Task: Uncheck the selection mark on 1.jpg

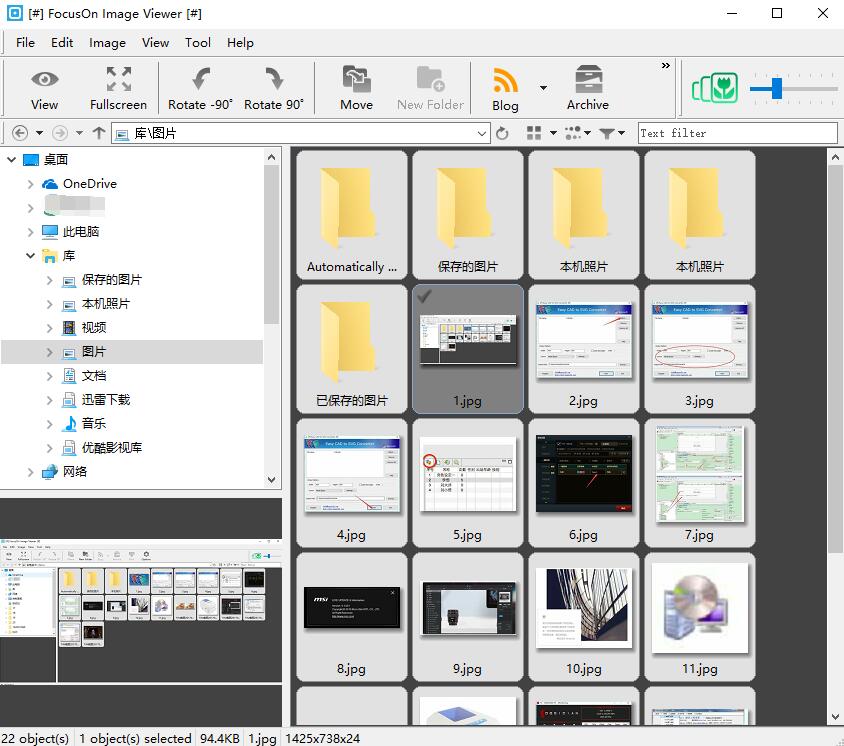Action: [426, 297]
